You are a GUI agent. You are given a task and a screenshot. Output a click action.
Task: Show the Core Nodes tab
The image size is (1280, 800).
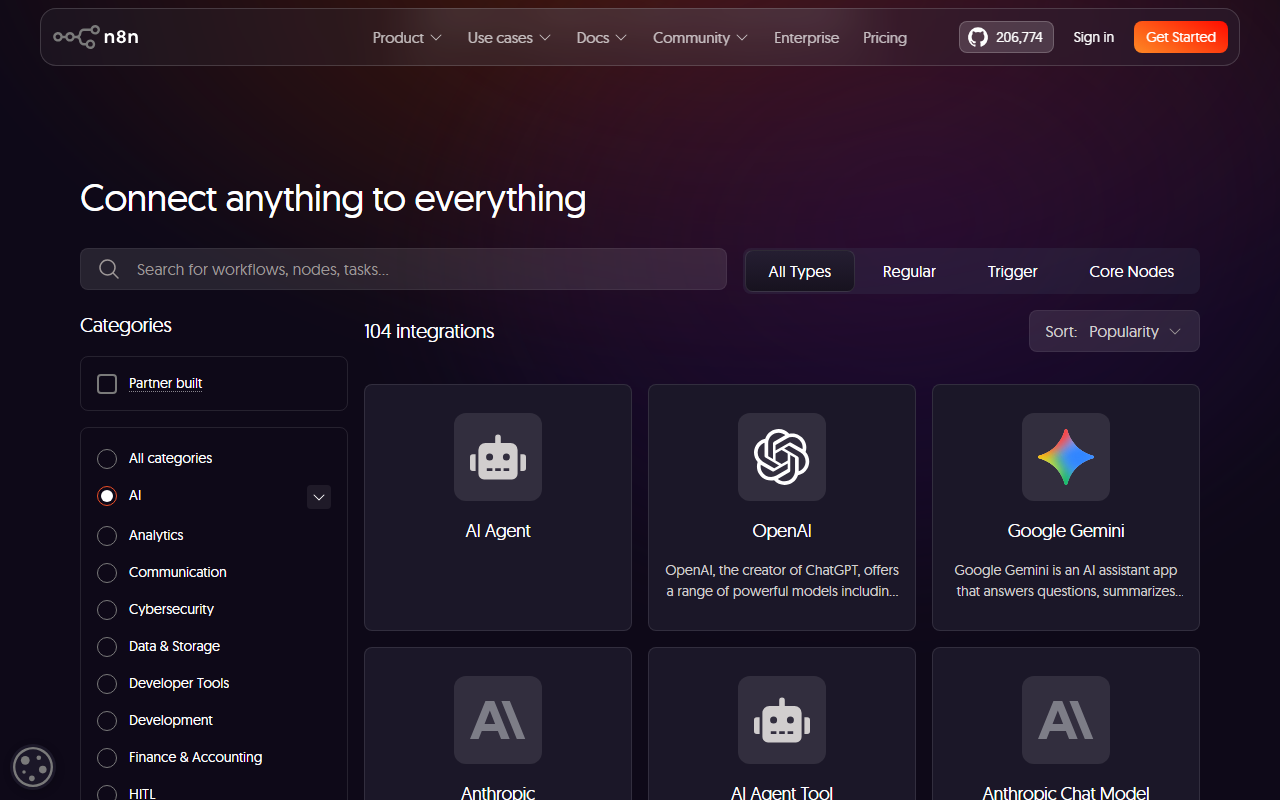1131,271
